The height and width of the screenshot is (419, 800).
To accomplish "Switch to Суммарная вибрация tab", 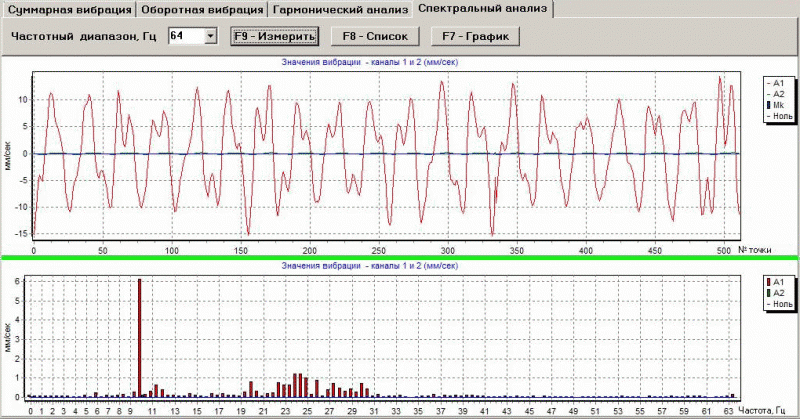I will [69, 9].
